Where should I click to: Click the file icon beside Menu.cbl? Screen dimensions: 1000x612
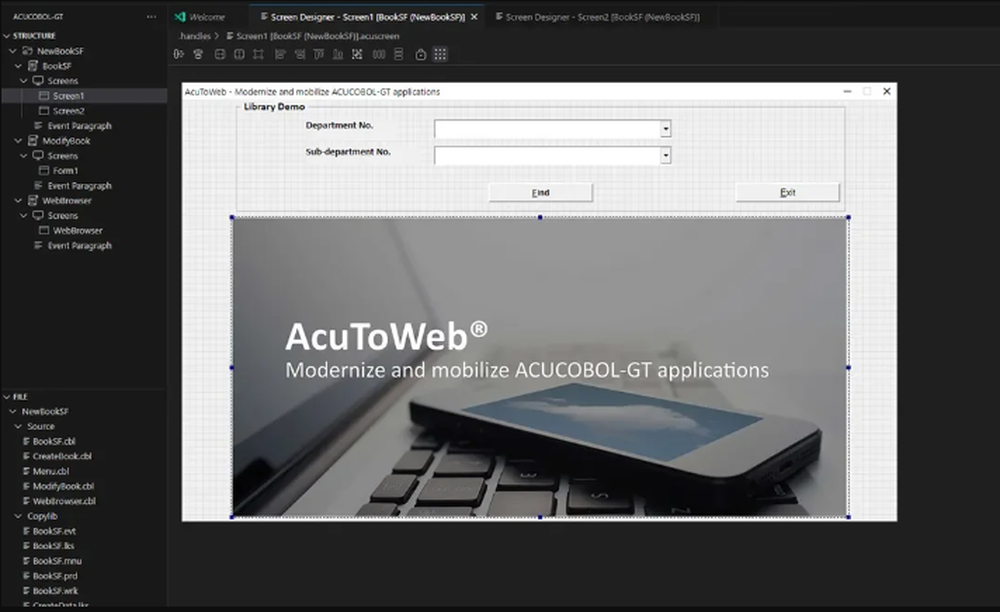coord(26,470)
